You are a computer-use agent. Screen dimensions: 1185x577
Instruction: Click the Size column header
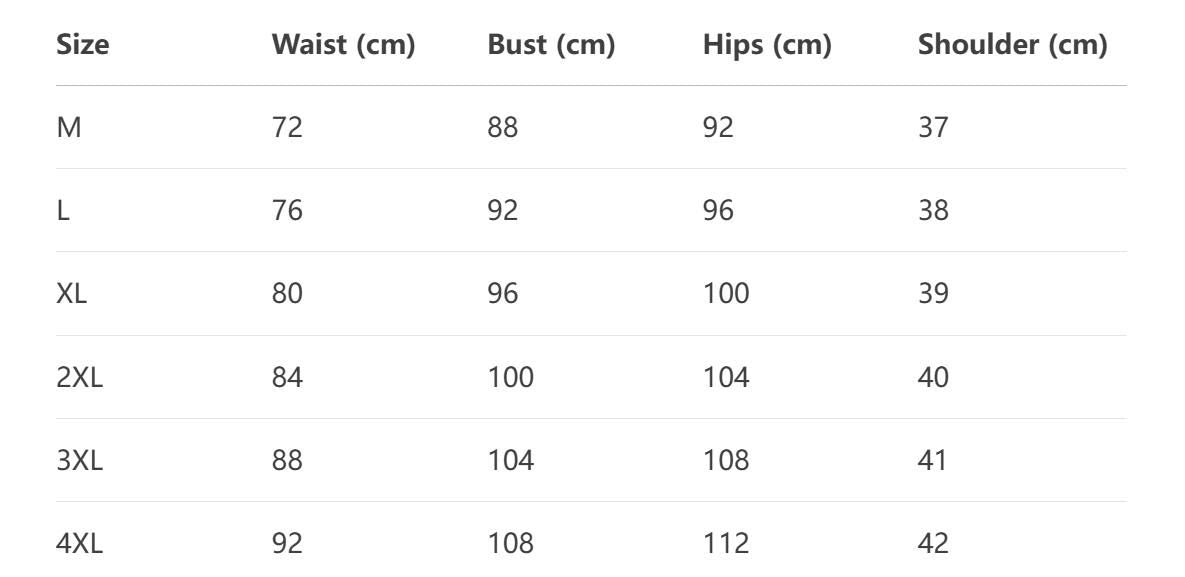click(83, 45)
